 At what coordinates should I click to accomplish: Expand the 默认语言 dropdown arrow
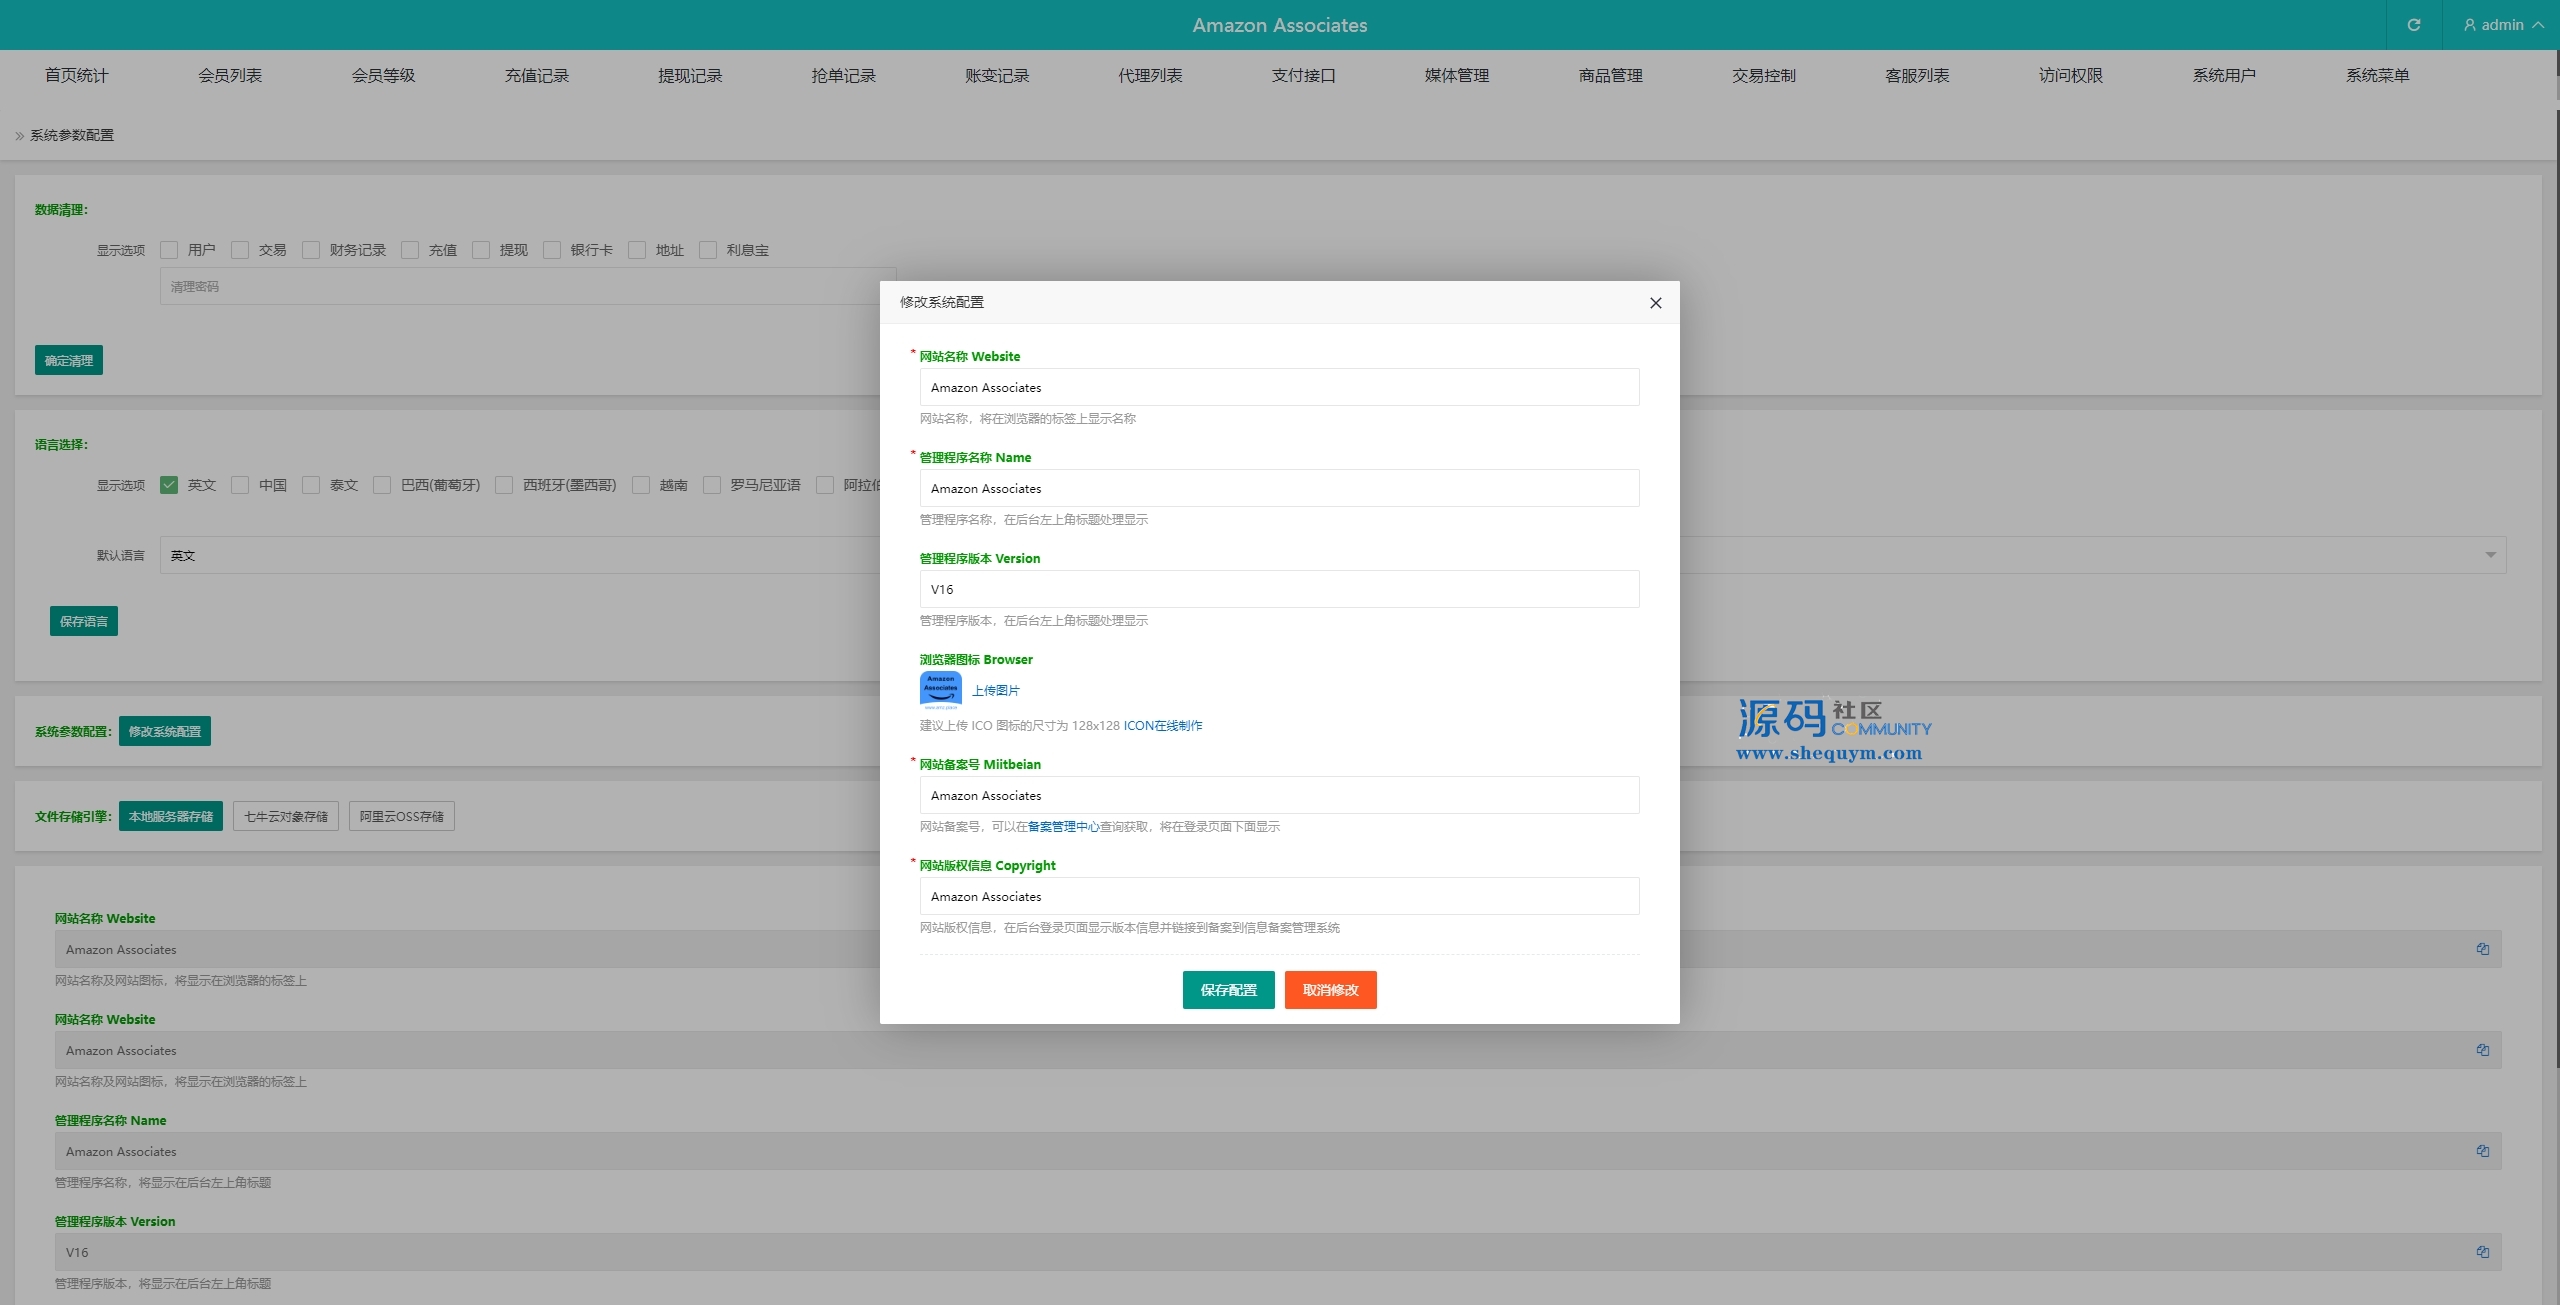[x=2490, y=555]
